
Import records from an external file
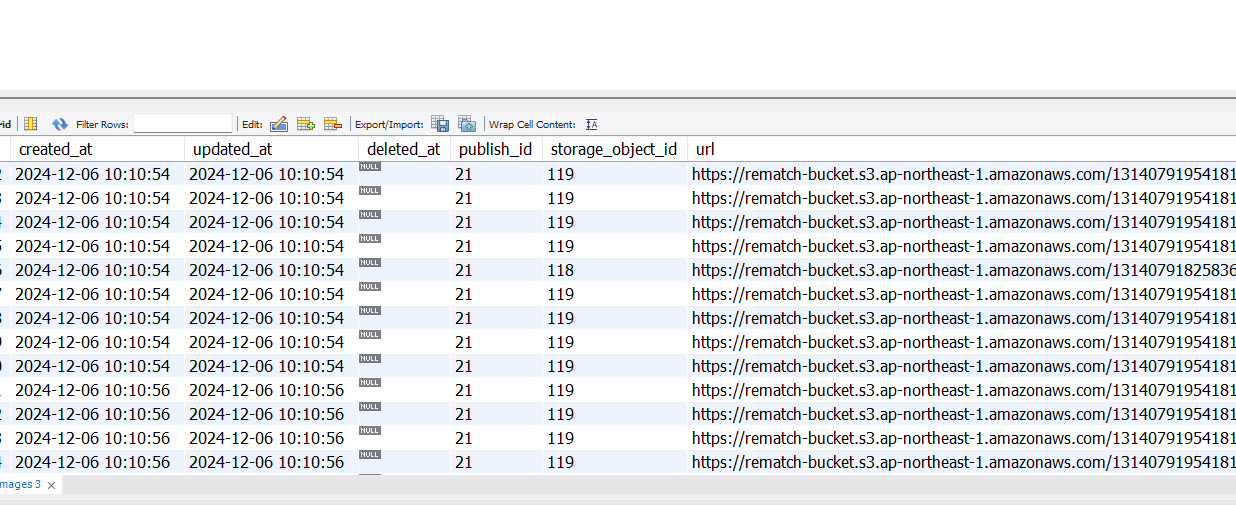[x=467, y=124]
